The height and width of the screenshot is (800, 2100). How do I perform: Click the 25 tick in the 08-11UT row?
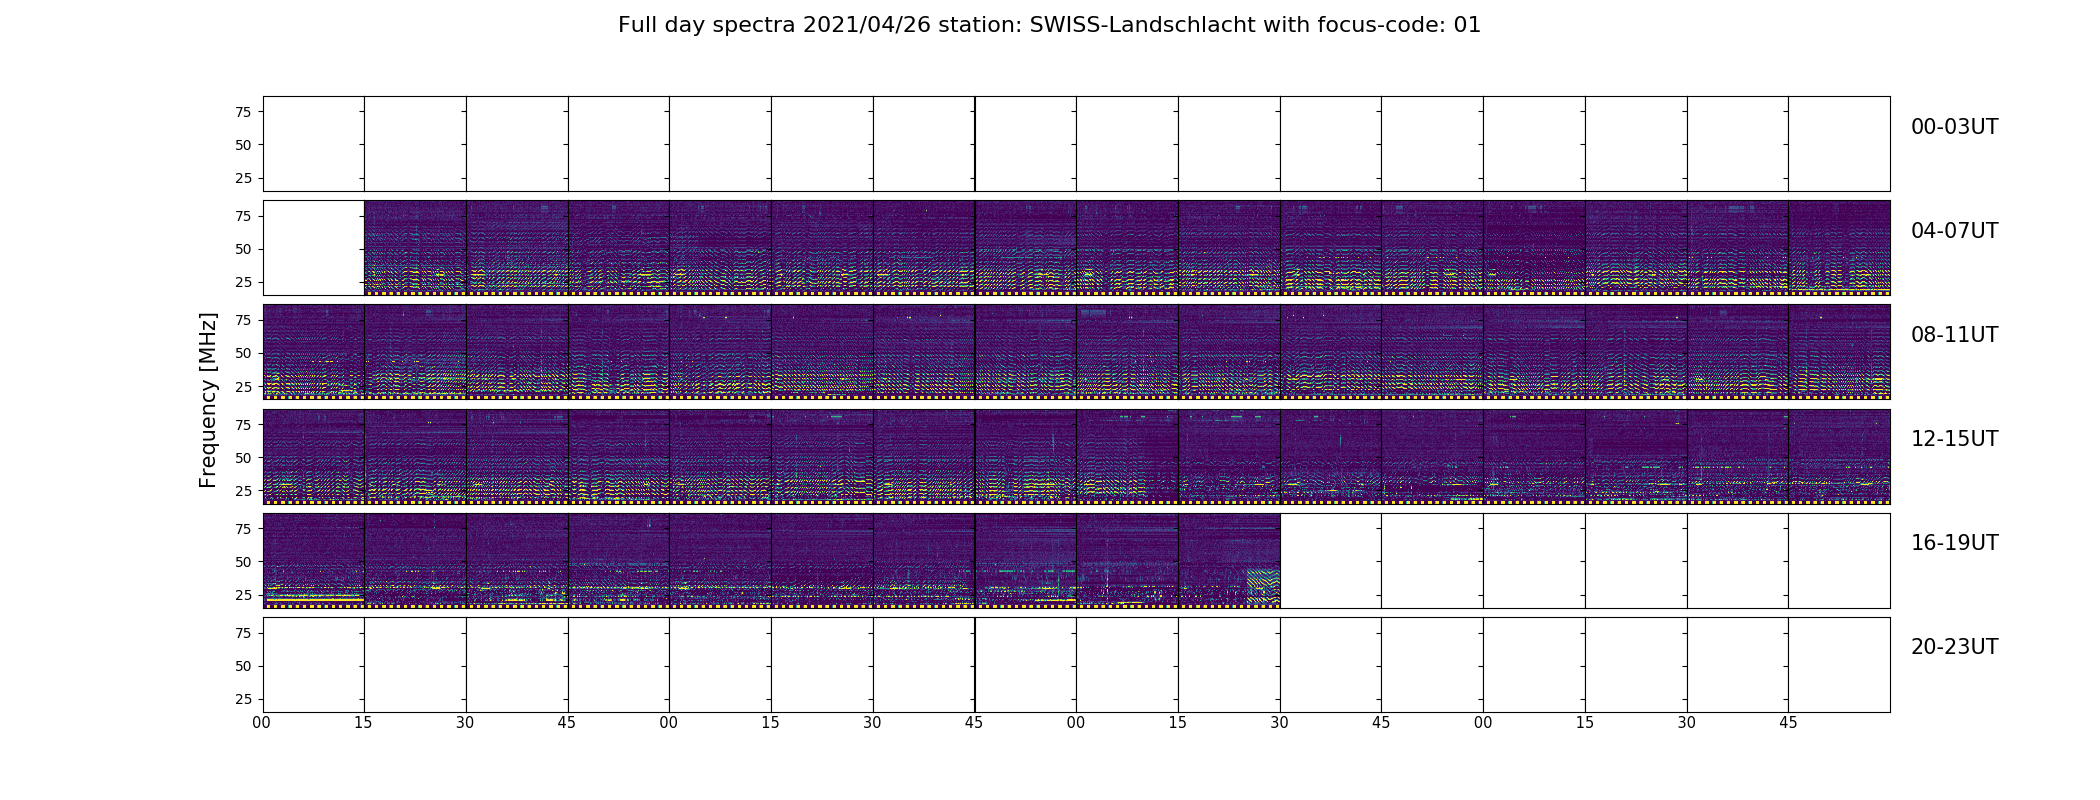point(243,386)
